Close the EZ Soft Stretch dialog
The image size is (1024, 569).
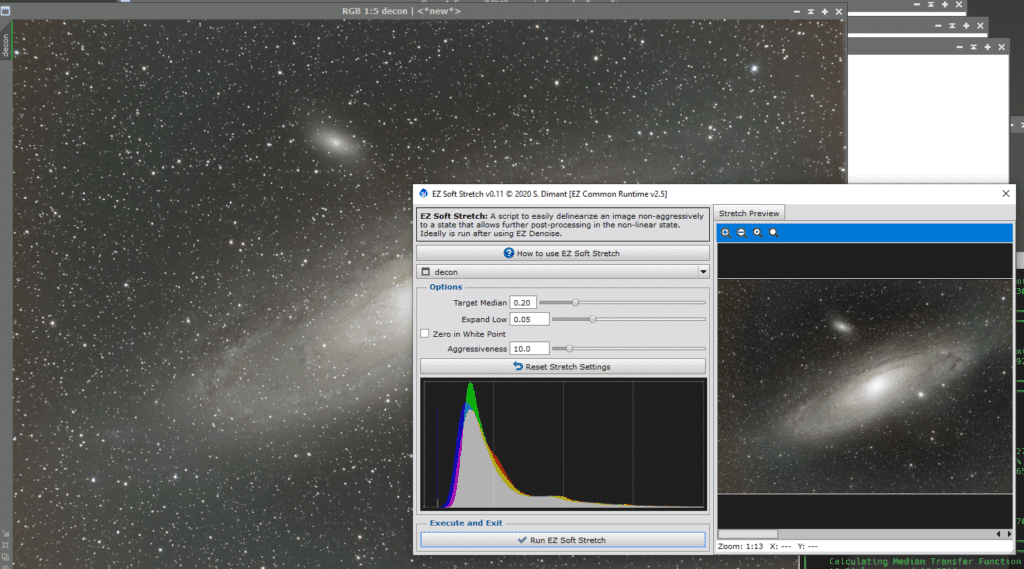pyautogui.click(x=1006, y=193)
